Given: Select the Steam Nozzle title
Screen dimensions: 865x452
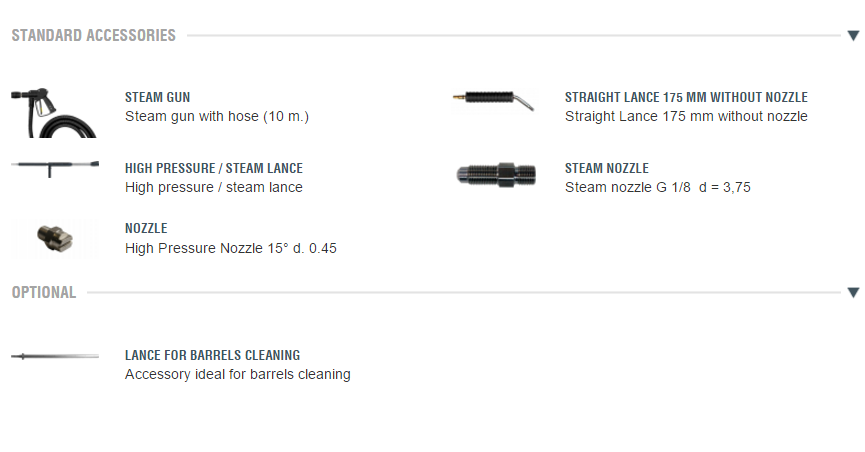Looking at the screenshot, I should (x=607, y=169).
